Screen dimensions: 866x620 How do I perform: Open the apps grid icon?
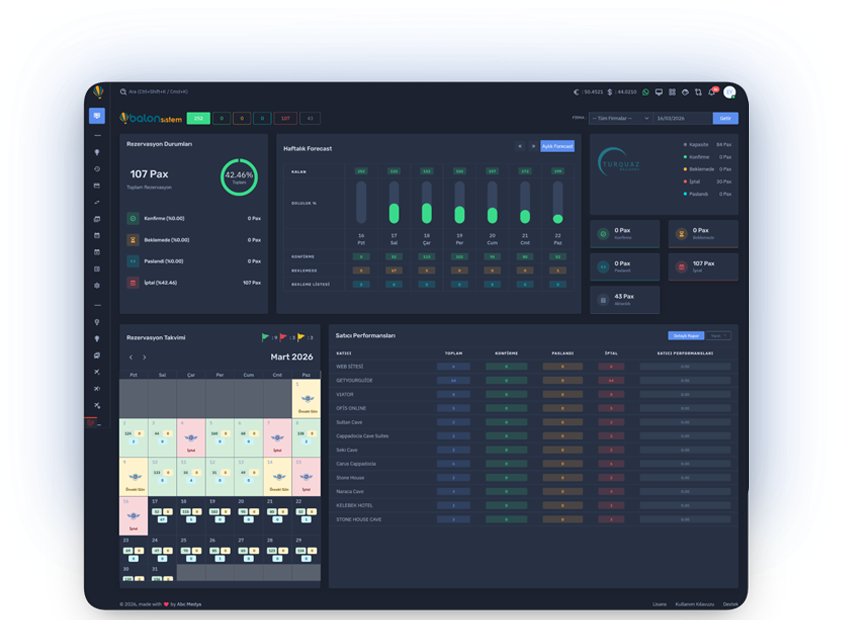(671, 92)
